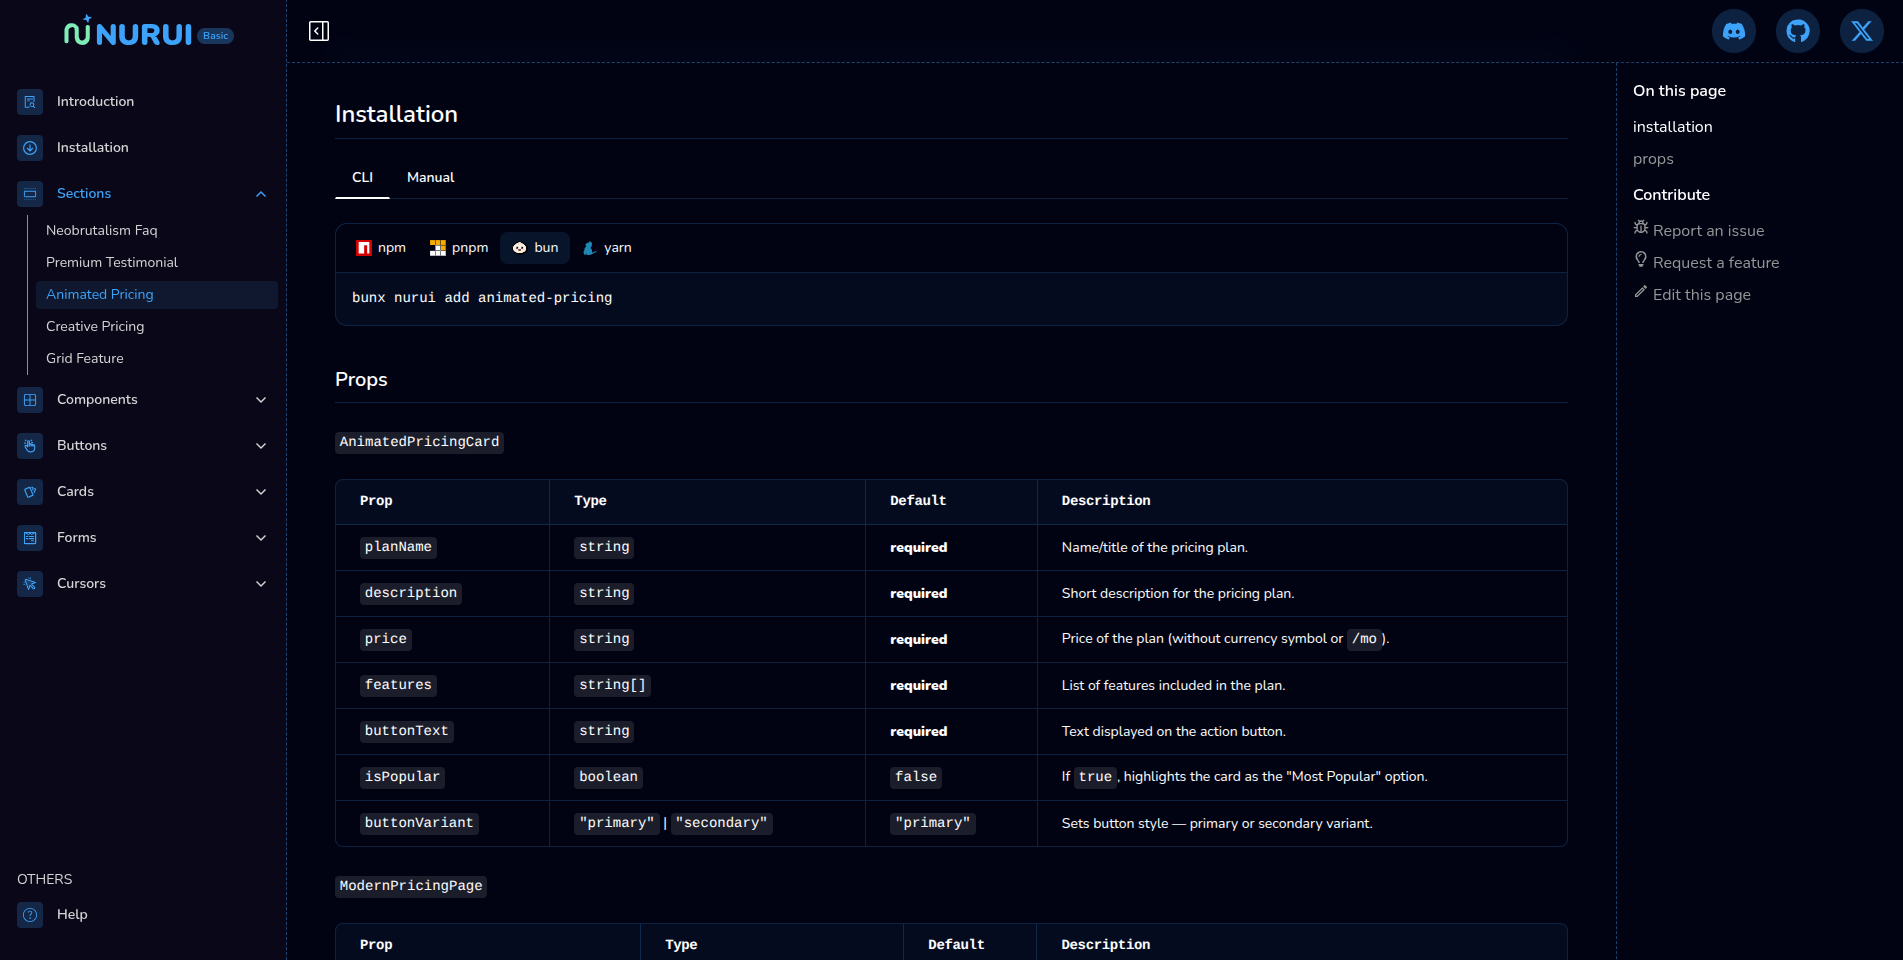The width and height of the screenshot is (1903, 960).
Task: Expand the Components chevron
Action: pyautogui.click(x=261, y=400)
